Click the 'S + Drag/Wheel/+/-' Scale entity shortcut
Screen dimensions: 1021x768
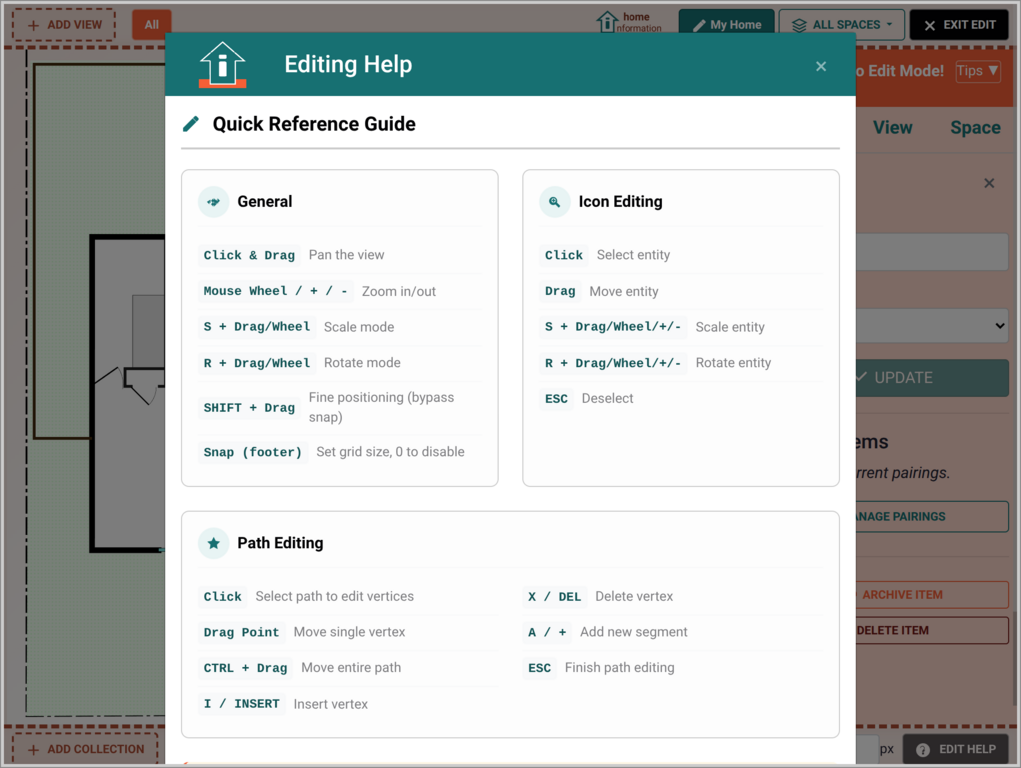[613, 327]
